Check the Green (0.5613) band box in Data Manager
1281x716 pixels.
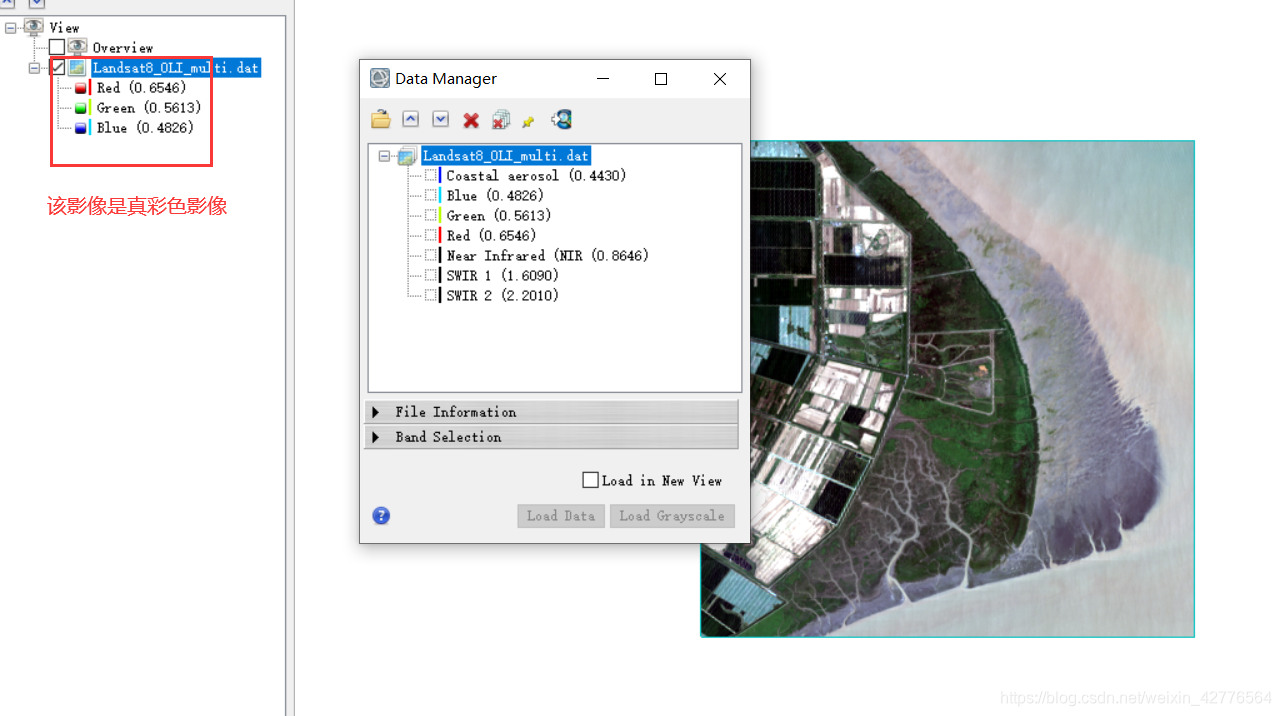[x=431, y=215]
